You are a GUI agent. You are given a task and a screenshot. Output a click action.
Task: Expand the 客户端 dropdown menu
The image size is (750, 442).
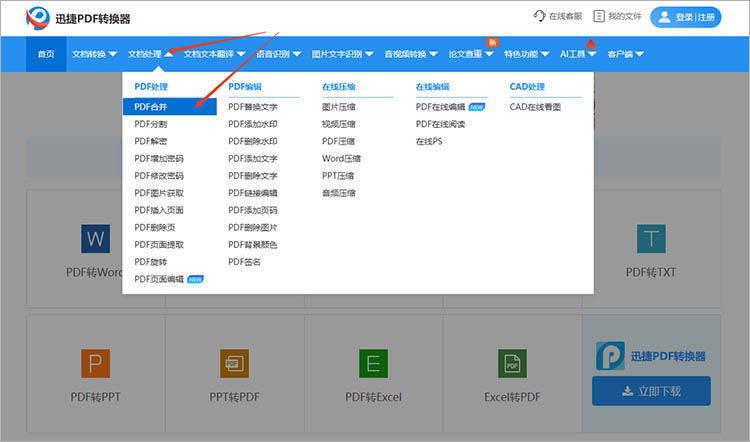click(x=625, y=54)
